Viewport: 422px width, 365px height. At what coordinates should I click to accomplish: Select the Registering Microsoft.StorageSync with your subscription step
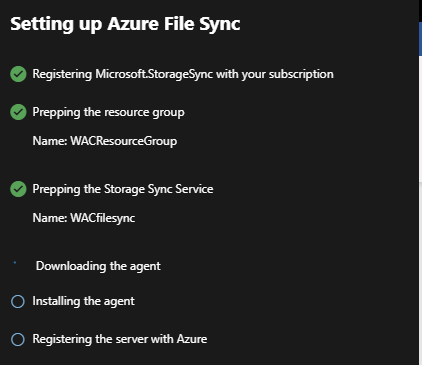tap(183, 74)
